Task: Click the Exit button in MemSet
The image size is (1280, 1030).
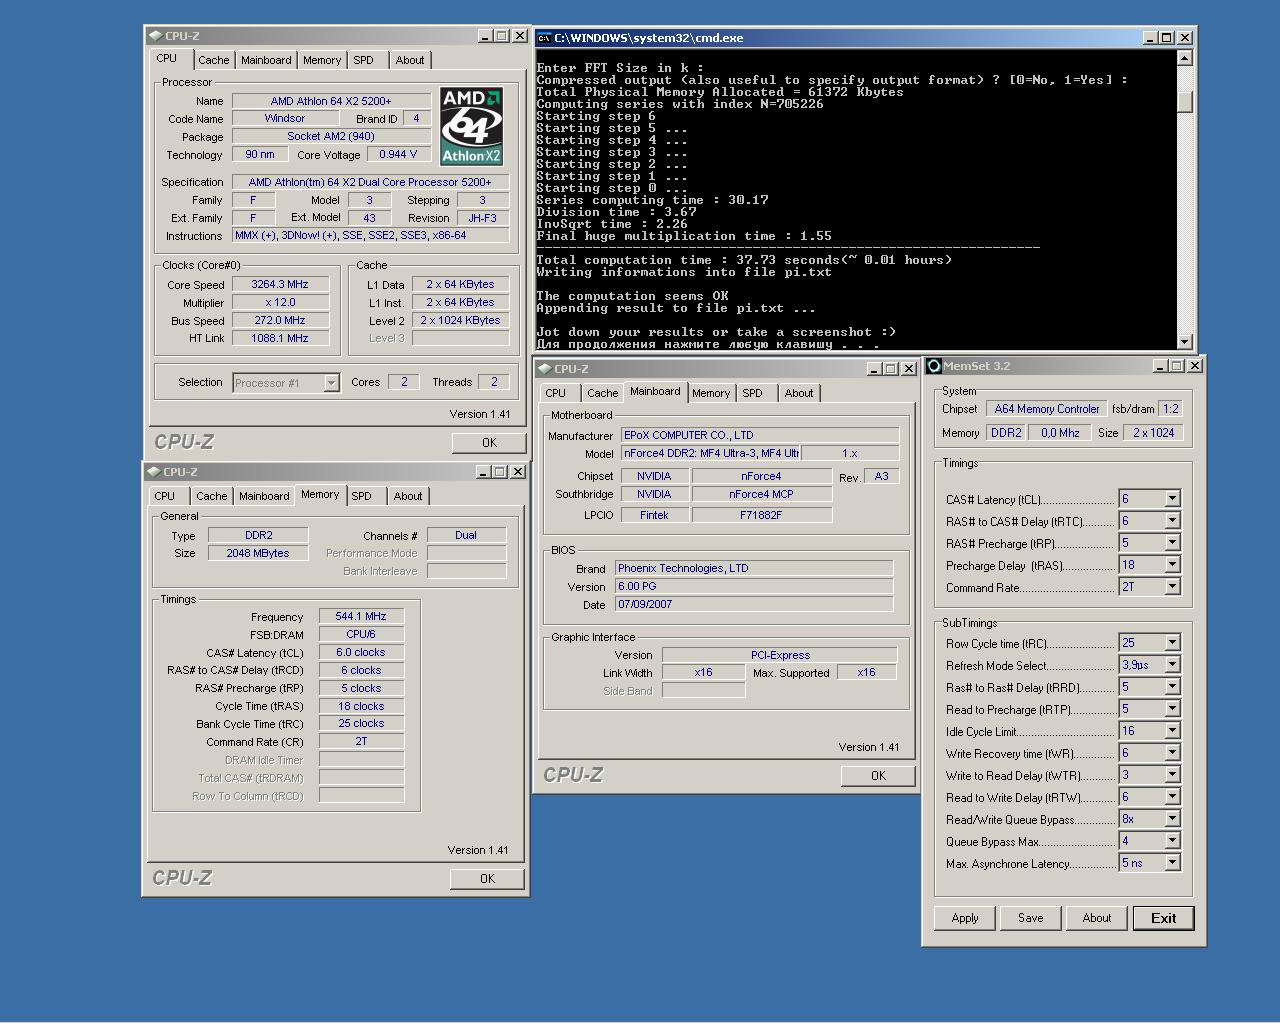Action: (x=1164, y=918)
